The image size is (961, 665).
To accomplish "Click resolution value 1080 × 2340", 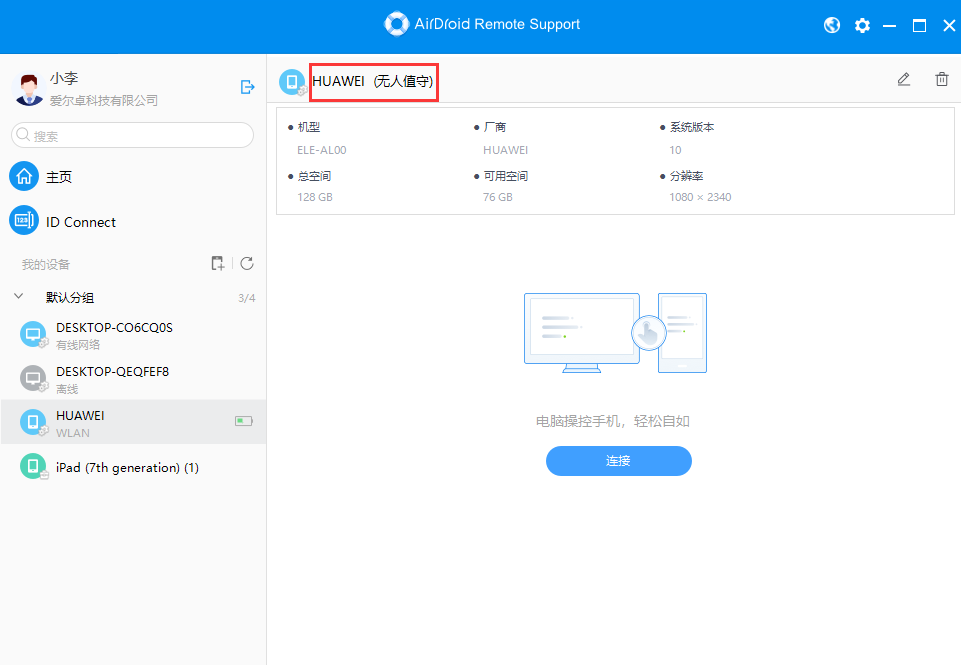I will 700,197.
